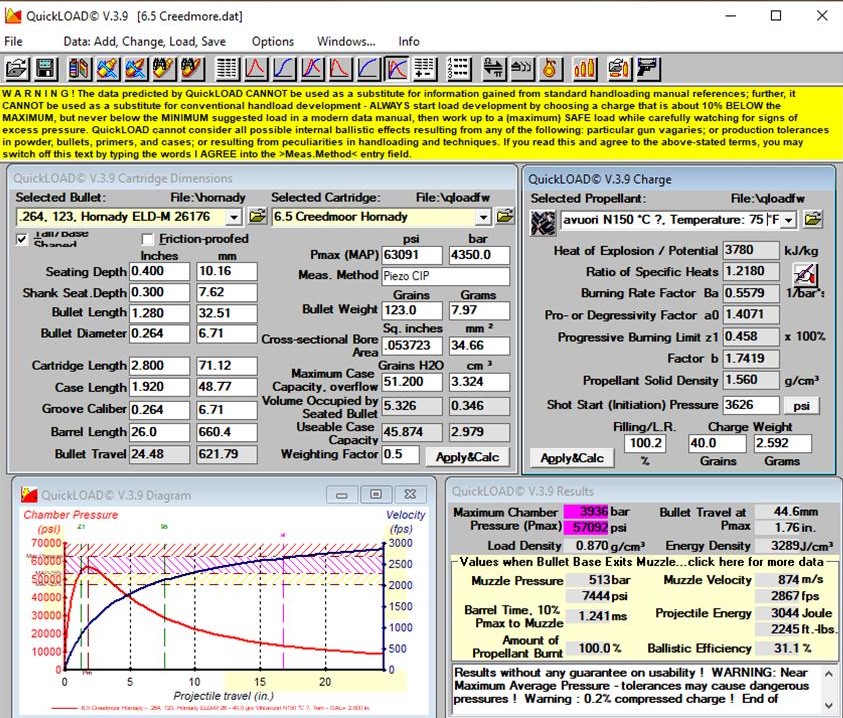Image resolution: width=843 pixels, height=718 pixels.
Task: Click Apply&Calc in Cartridge Dimensions panel
Action: click(x=467, y=457)
